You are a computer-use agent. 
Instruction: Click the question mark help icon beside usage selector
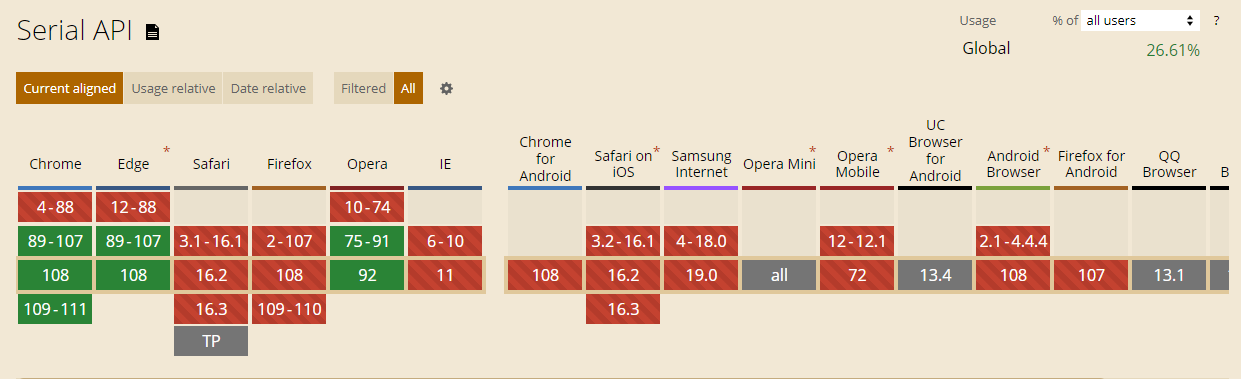point(1217,20)
